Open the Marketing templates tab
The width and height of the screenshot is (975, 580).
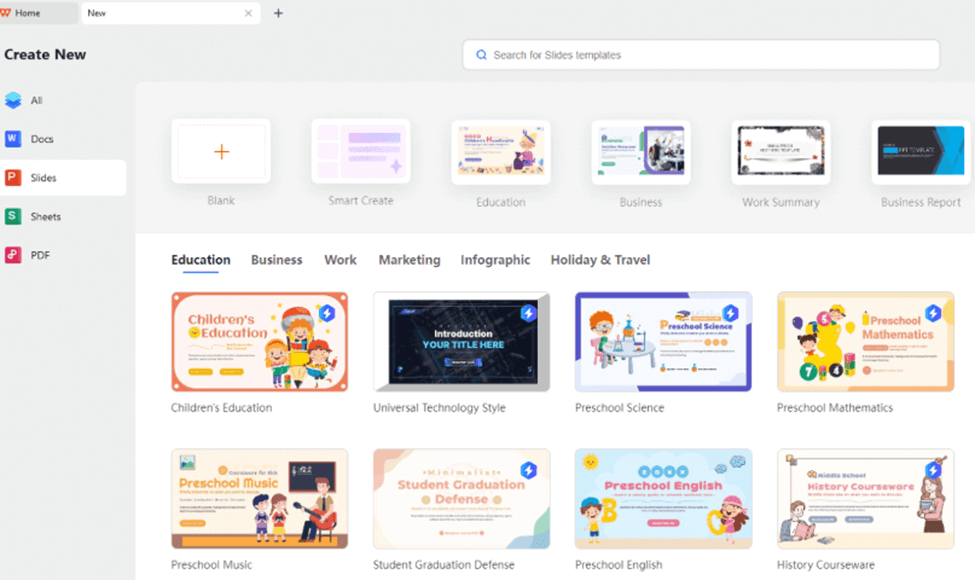tap(409, 259)
